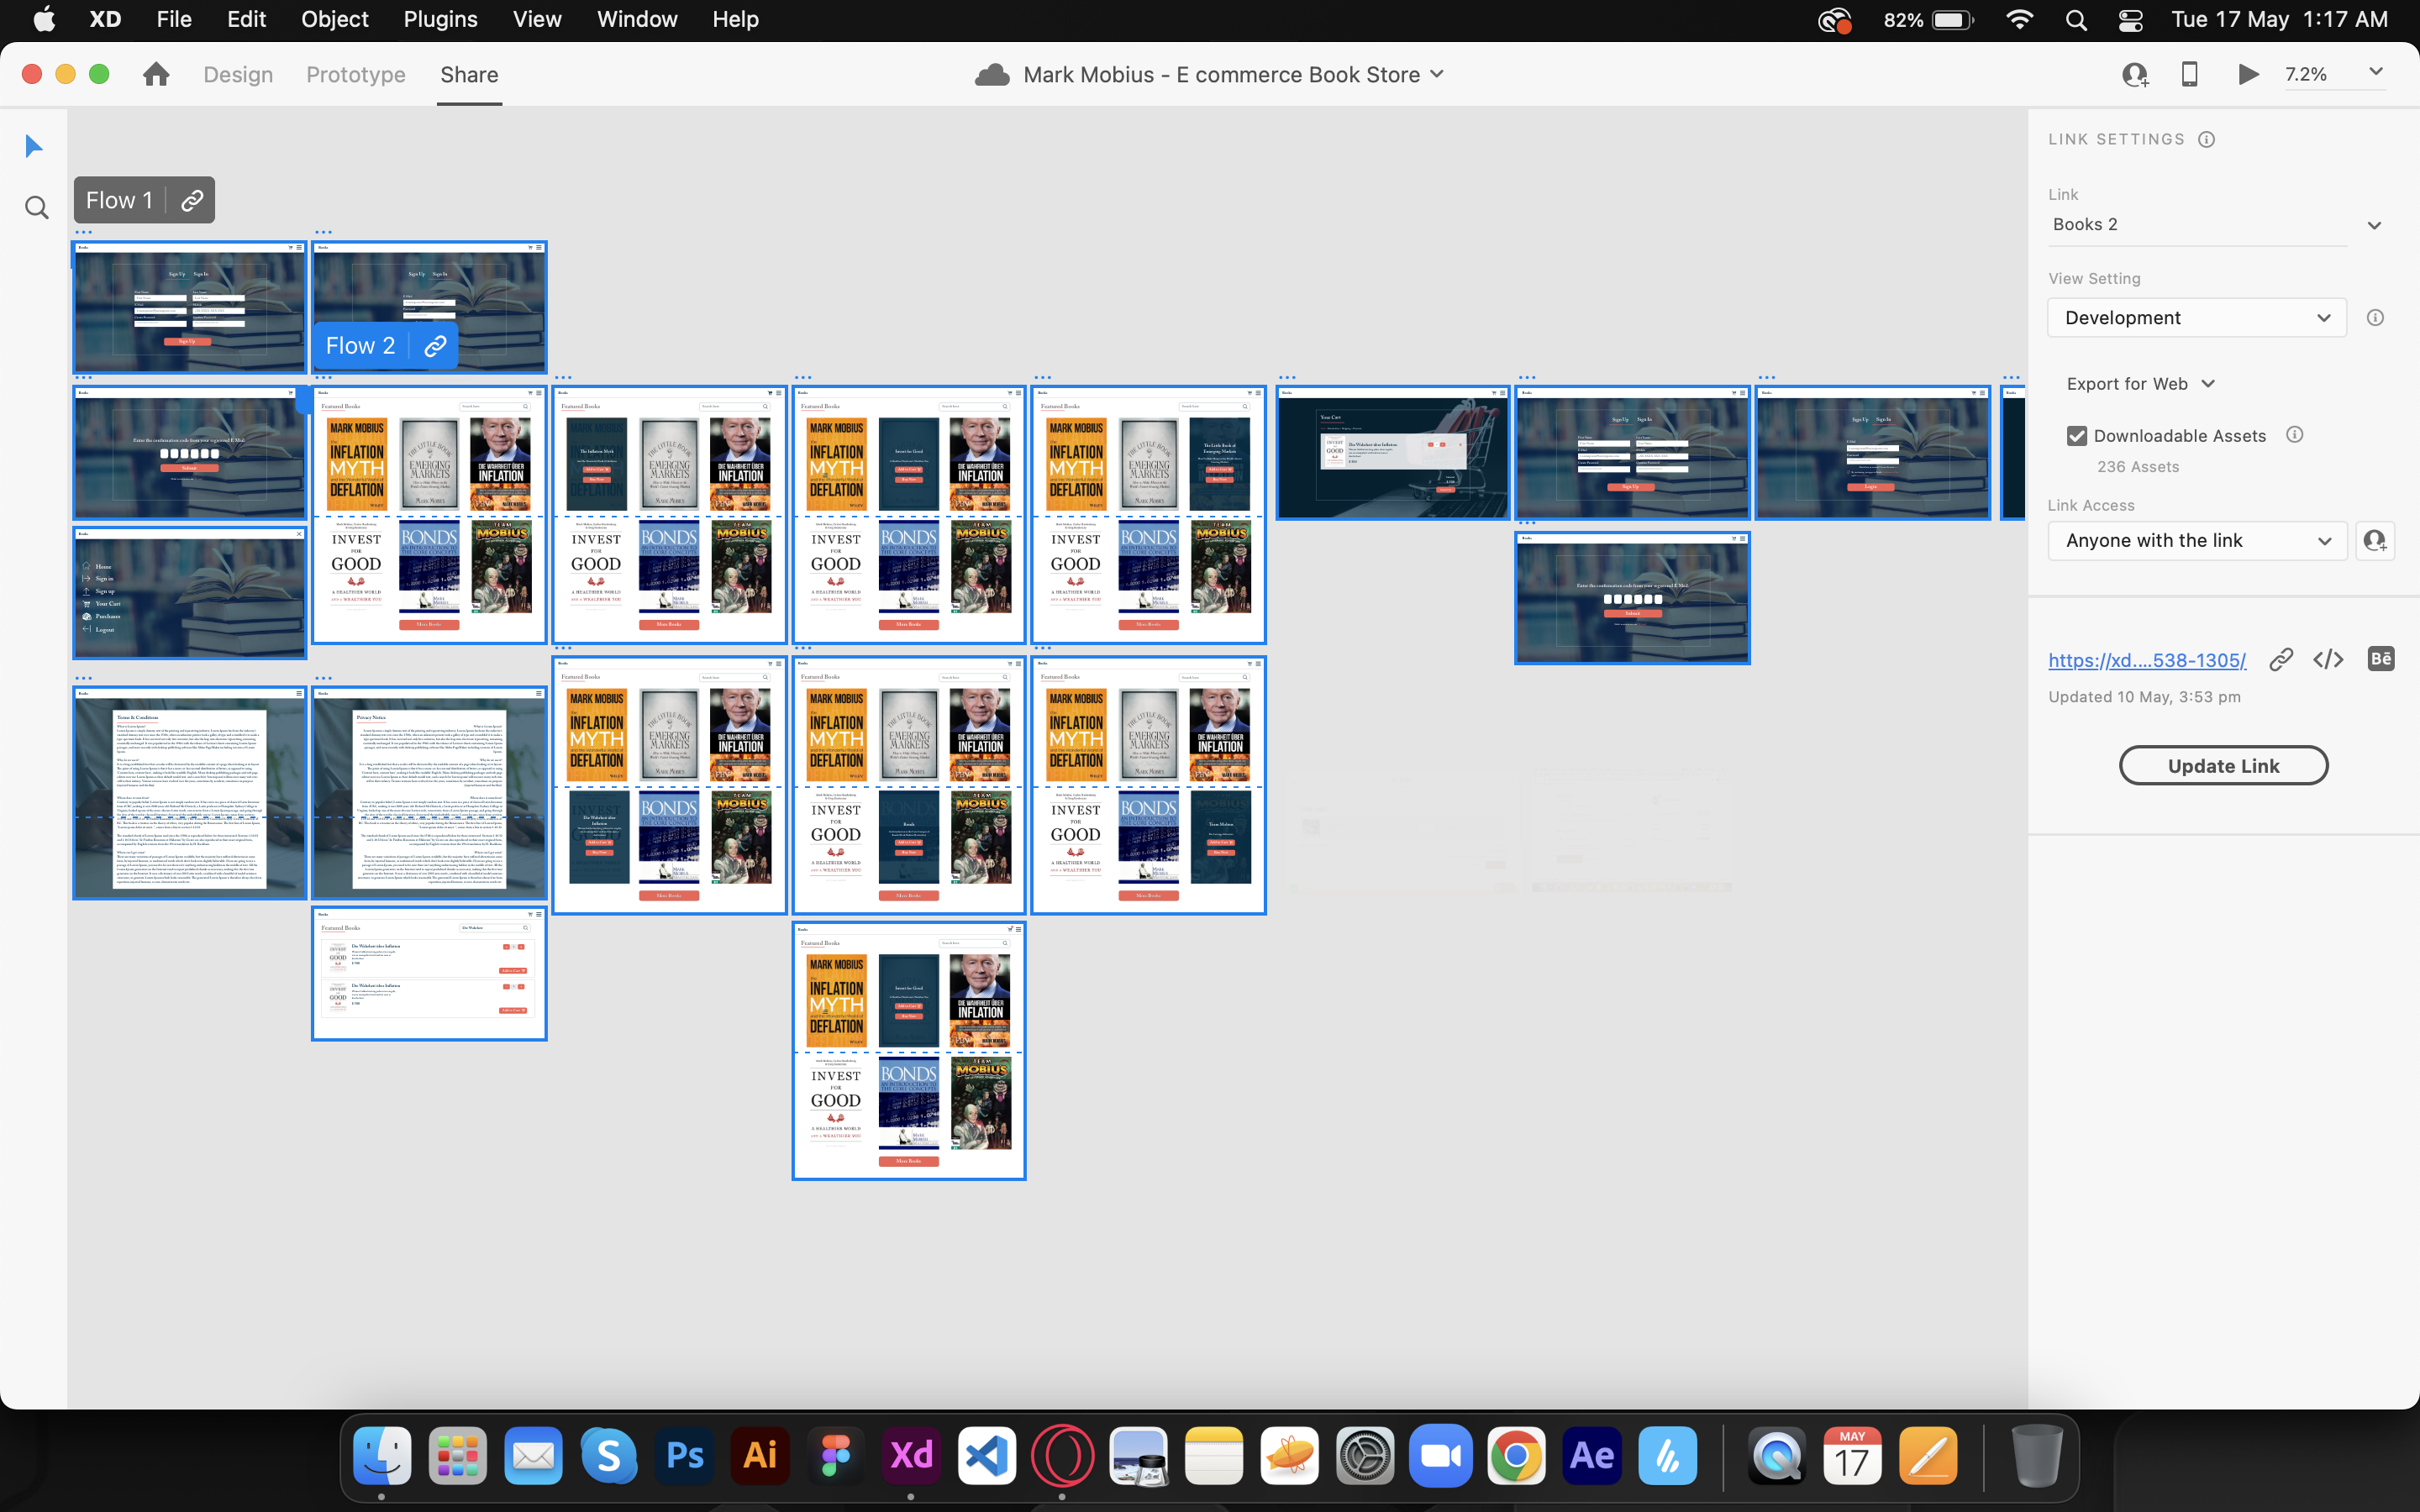
Task: Select Your Cart artboard thumbnail
Action: 1393,453
